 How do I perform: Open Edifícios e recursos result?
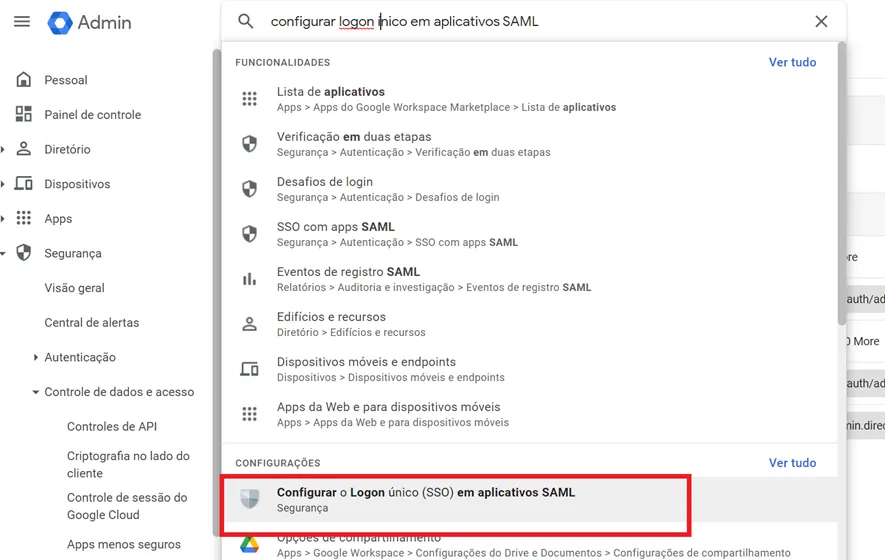pos(529,324)
